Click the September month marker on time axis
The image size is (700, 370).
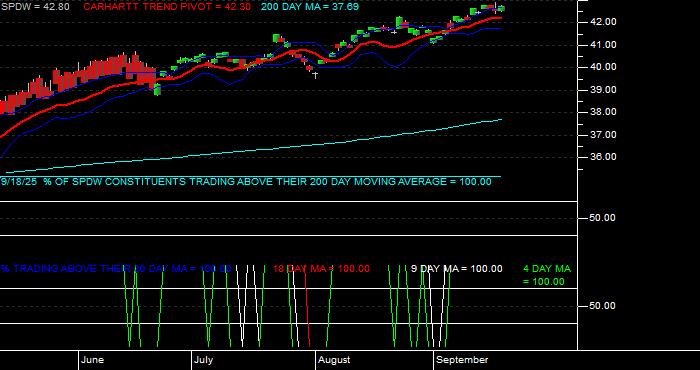click(x=462, y=360)
